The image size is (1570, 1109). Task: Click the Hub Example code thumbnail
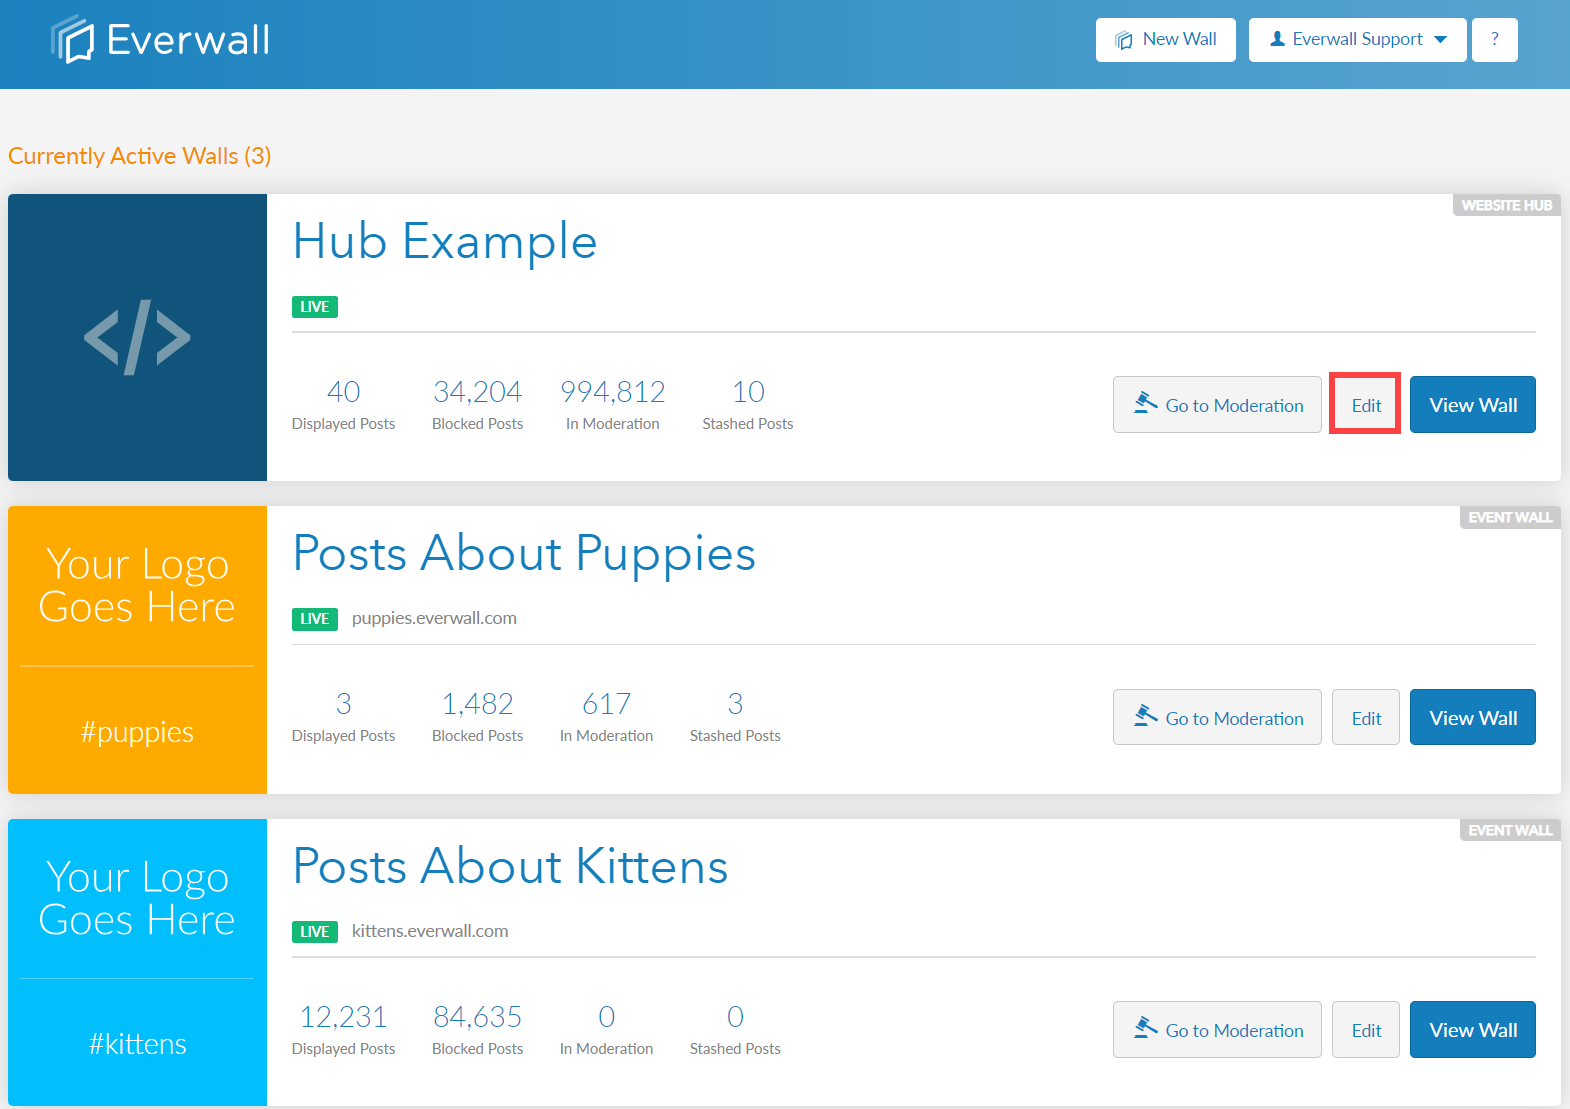coord(138,337)
